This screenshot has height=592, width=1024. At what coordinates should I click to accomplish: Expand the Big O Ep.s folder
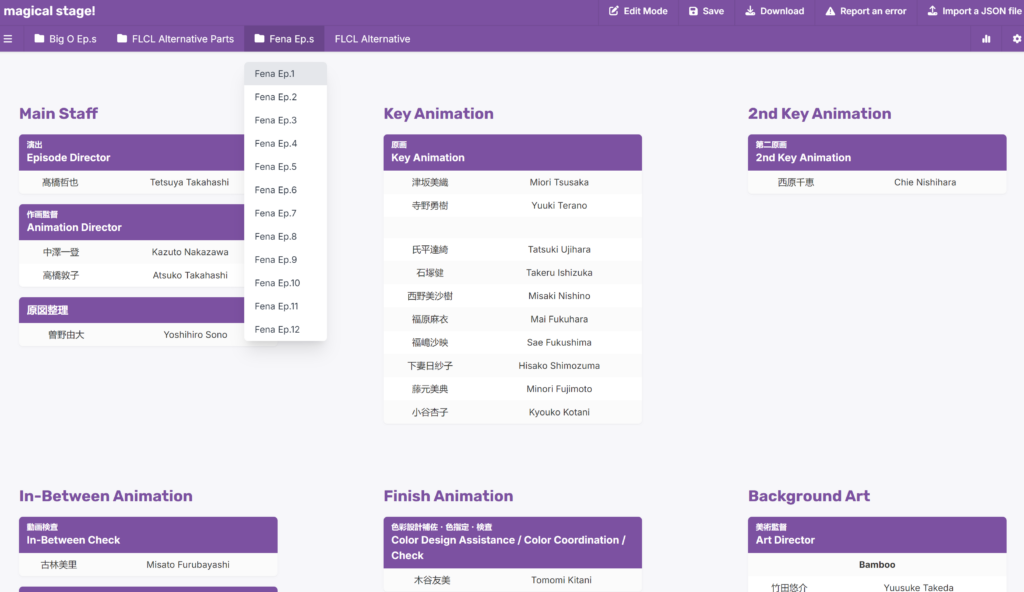[x=65, y=39]
